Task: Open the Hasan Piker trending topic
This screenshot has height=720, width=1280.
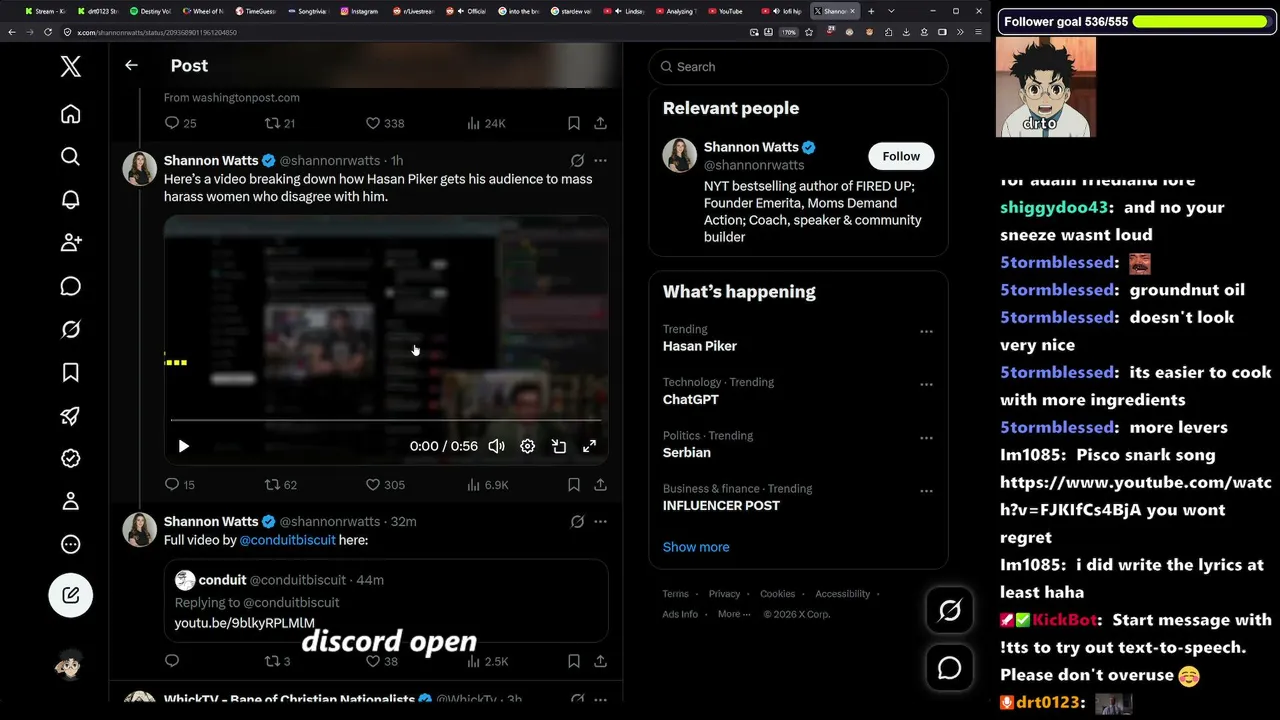Action: point(700,346)
